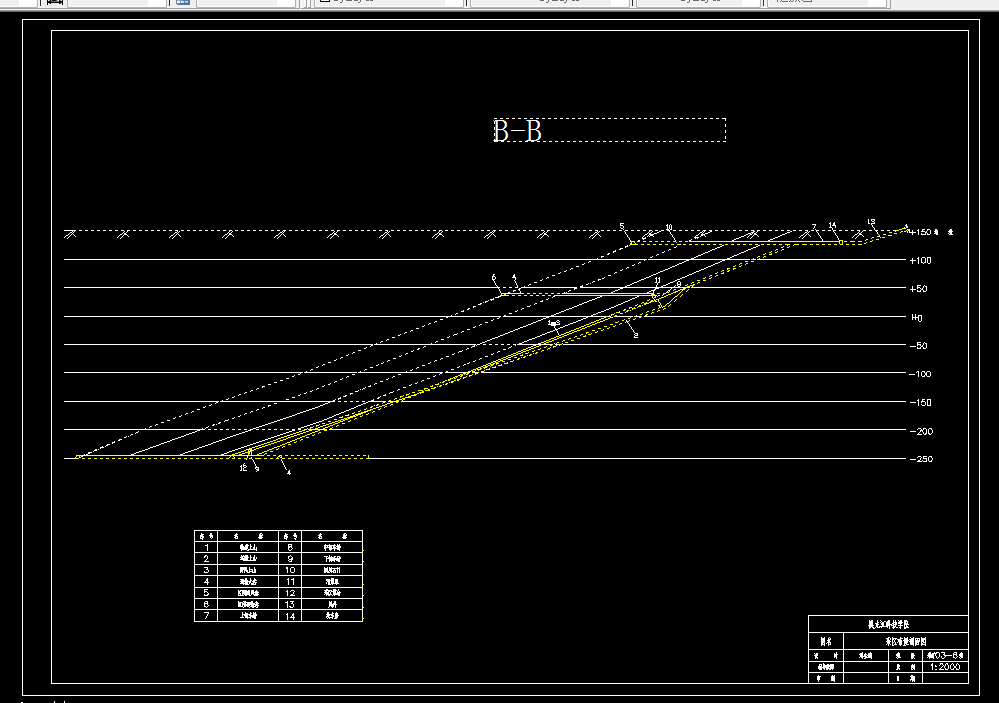Screen dimensions: 999x703
Task: Select legend table cell number 7
Action: coord(206,616)
